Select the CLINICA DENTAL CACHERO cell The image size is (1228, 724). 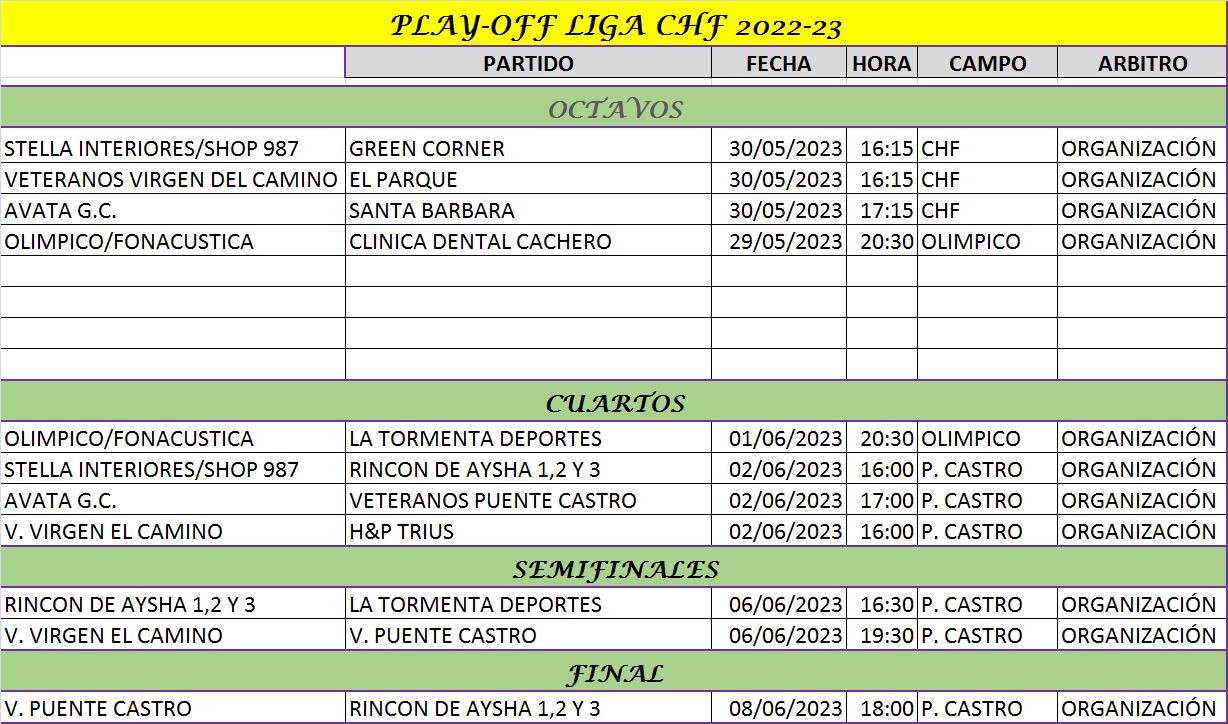pyautogui.click(x=528, y=241)
